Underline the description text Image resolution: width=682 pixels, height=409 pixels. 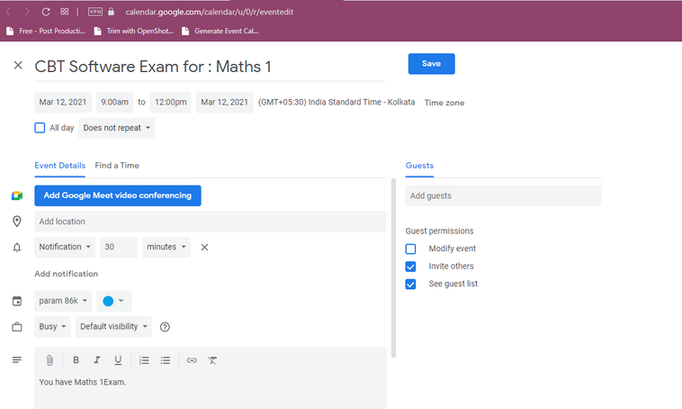click(x=118, y=360)
